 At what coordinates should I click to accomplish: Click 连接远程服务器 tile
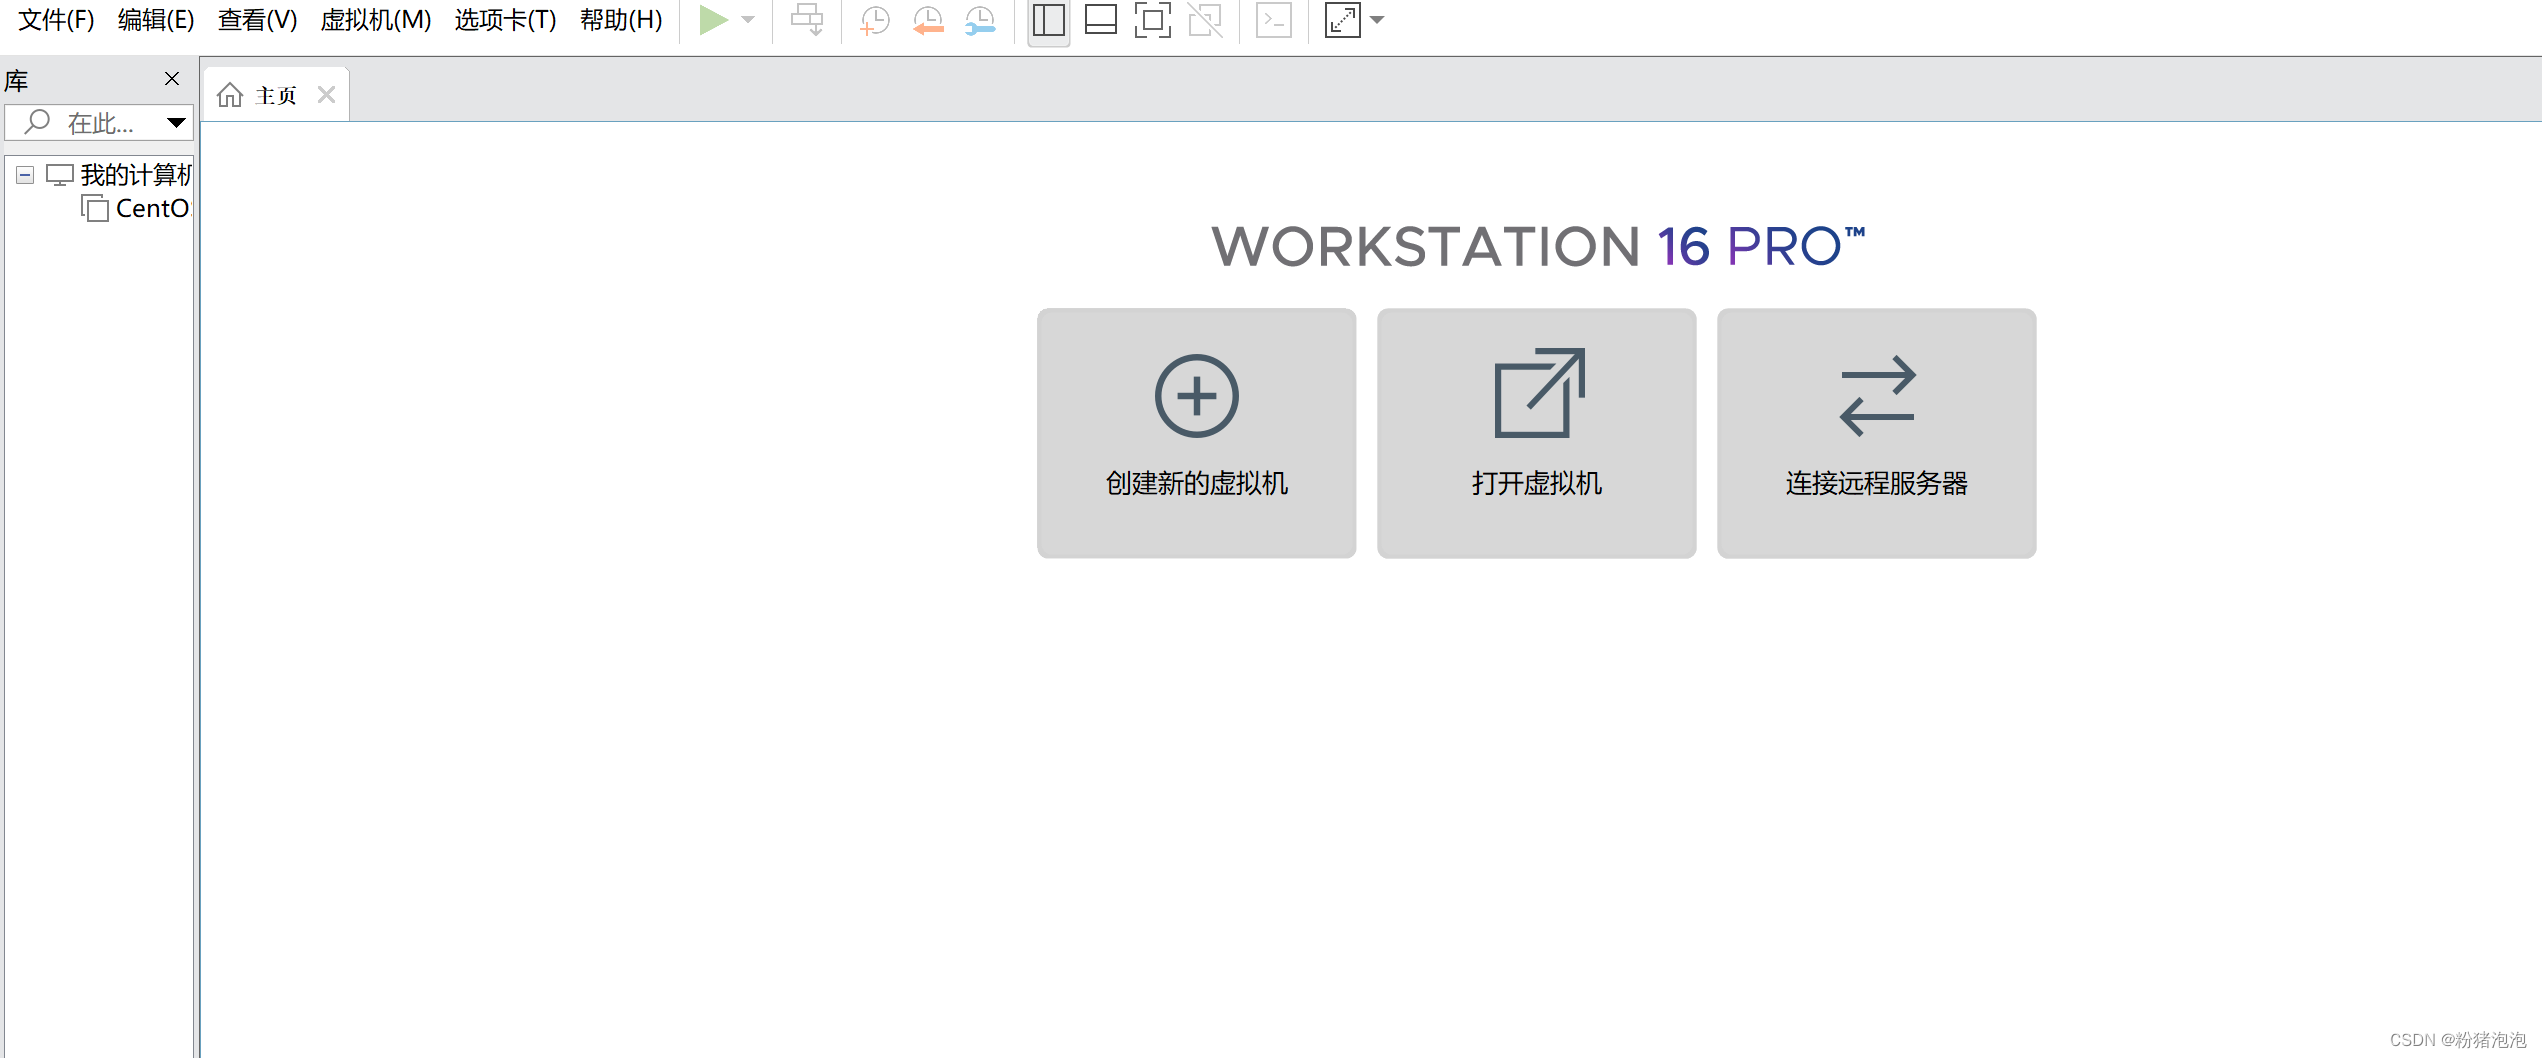[1876, 433]
